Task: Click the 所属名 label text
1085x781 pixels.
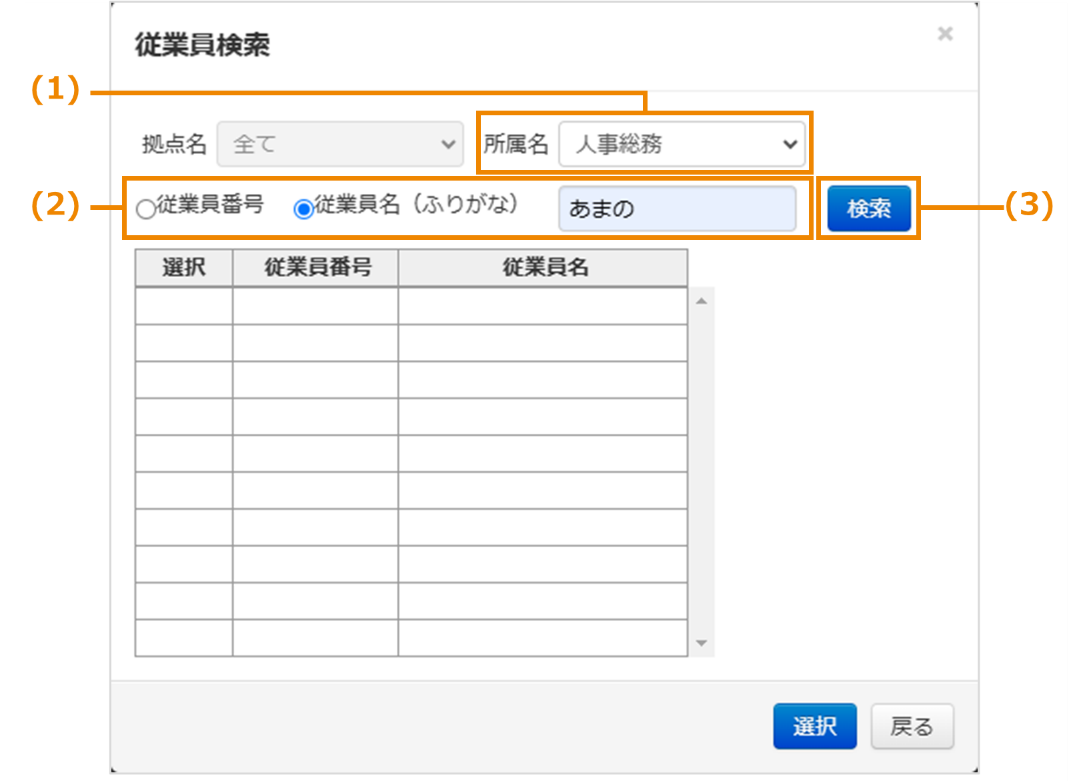Action: pyautogui.click(x=516, y=144)
